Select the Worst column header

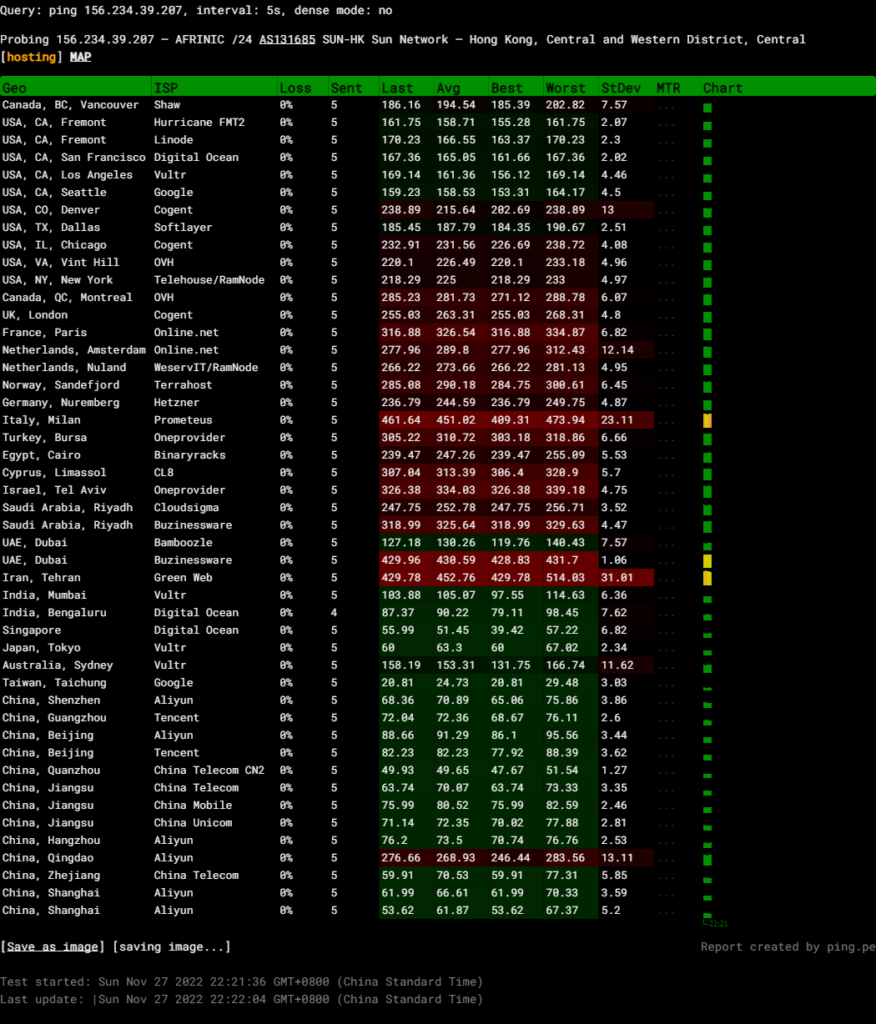(x=565, y=88)
